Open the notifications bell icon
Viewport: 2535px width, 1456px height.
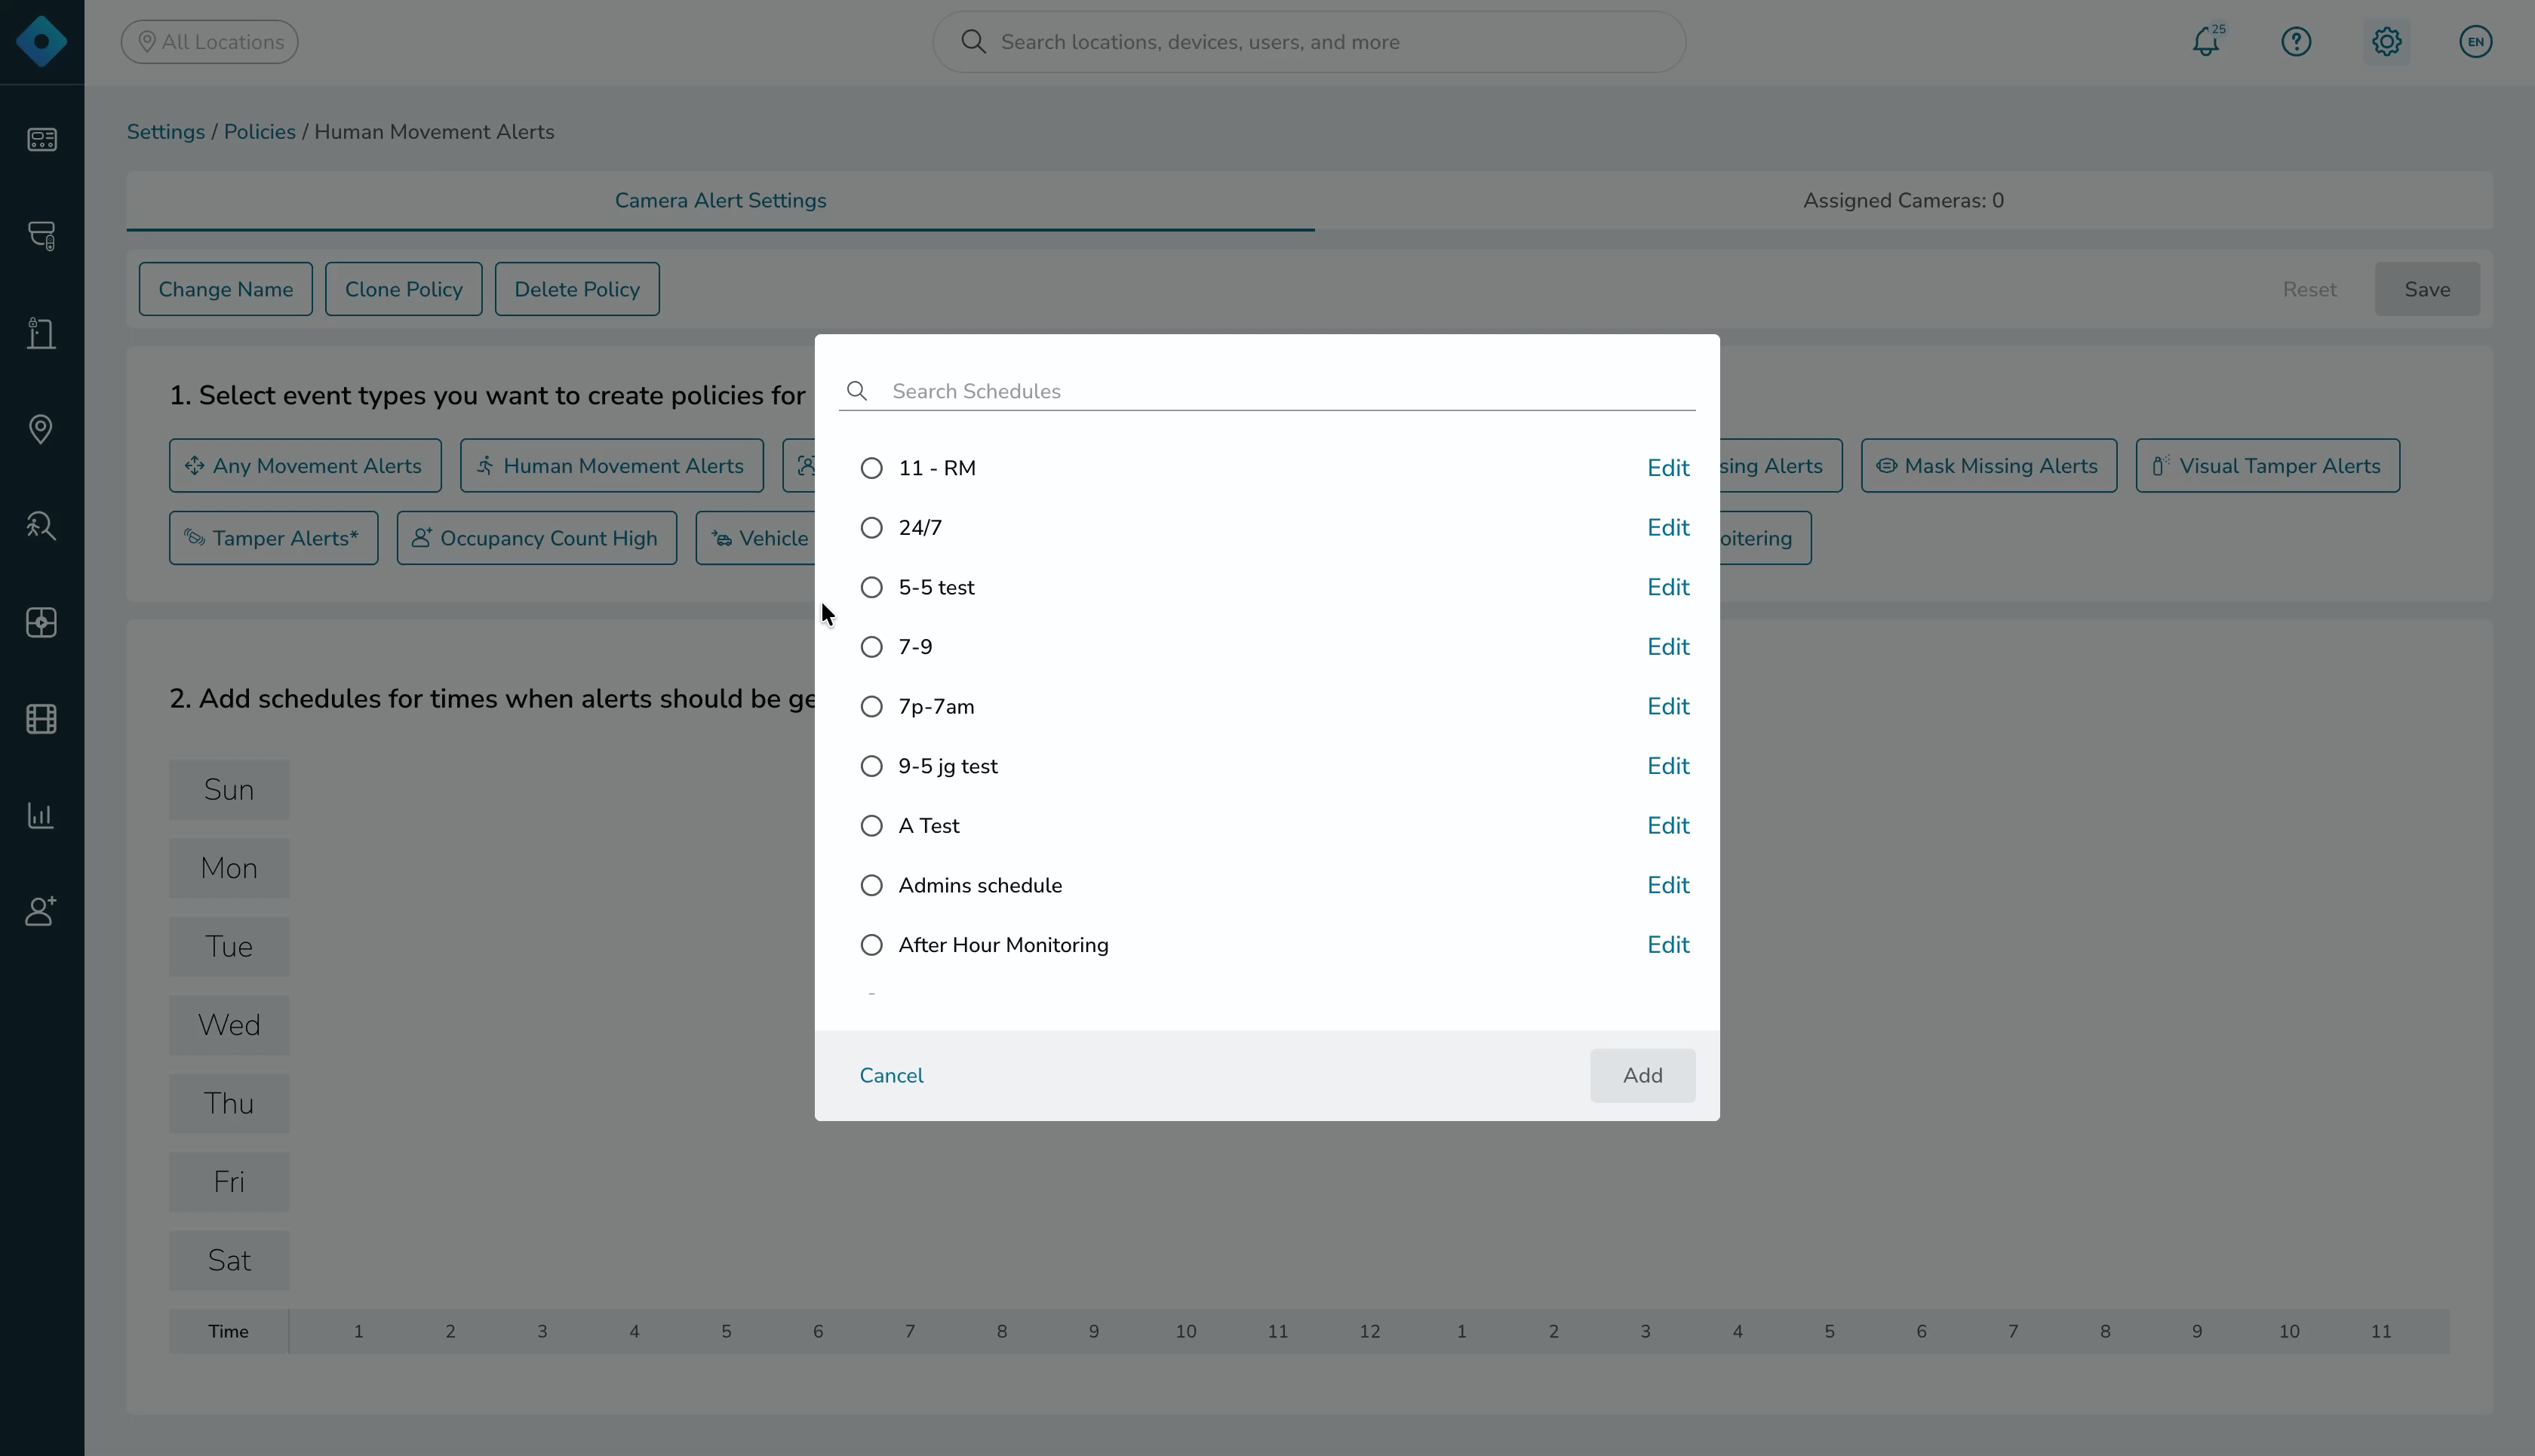click(x=2206, y=42)
